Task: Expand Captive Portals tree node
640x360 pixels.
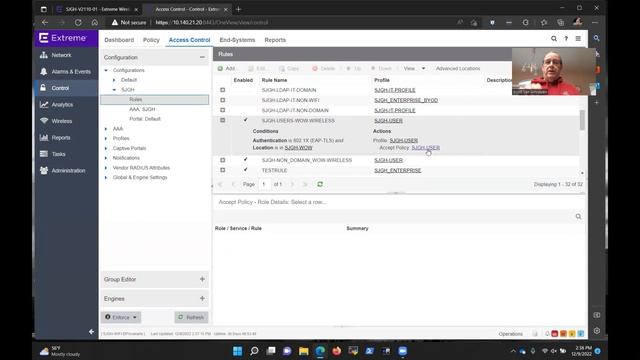Action: [x=106, y=149]
